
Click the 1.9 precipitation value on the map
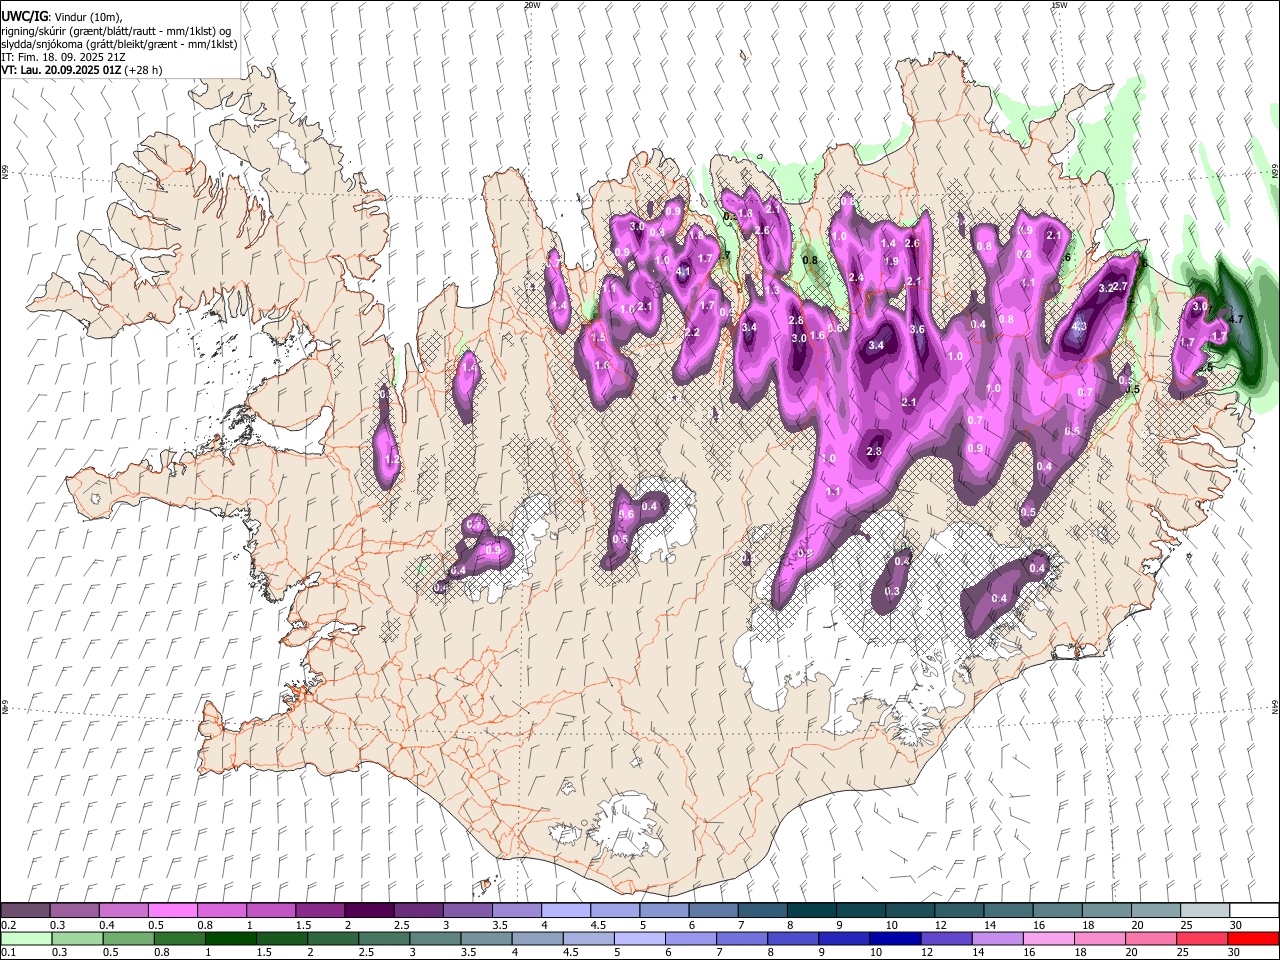[892, 261]
